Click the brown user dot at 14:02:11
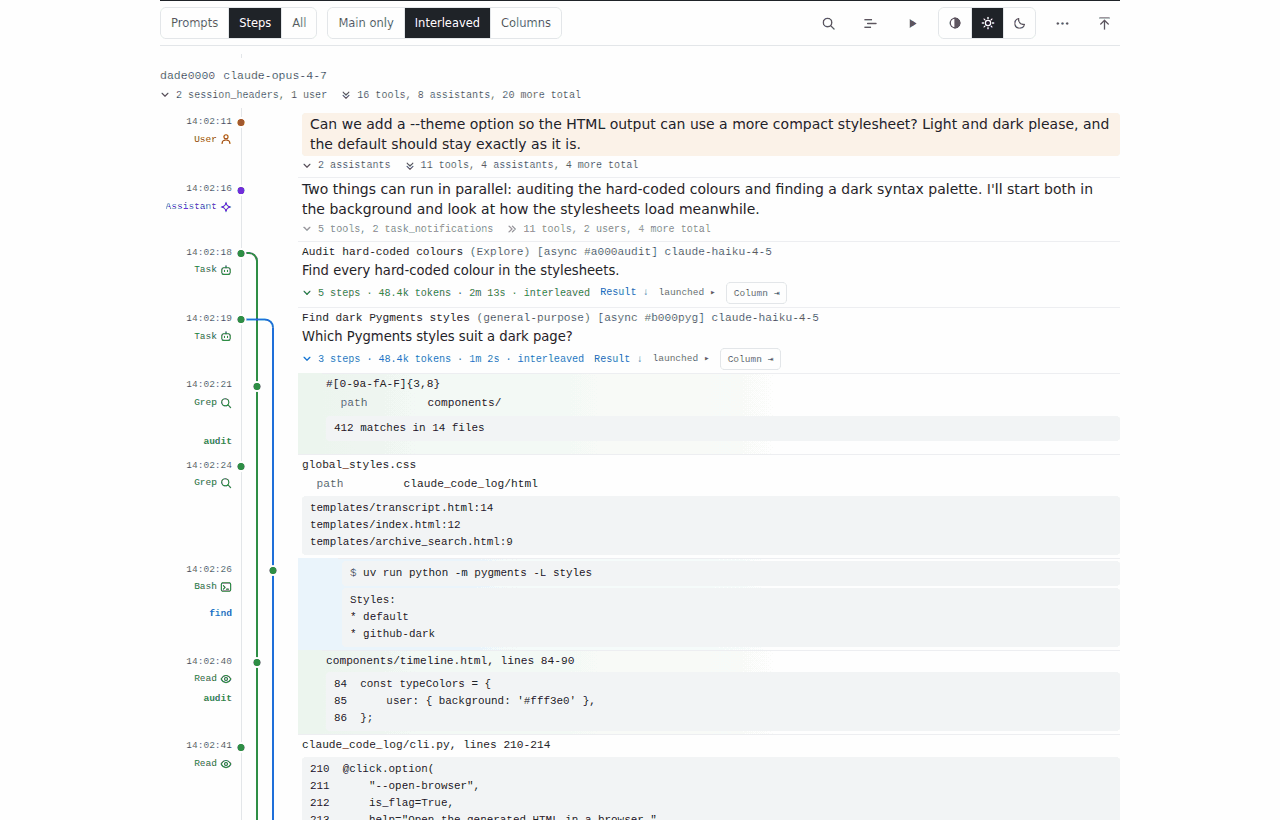1280x820 pixels. coord(241,122)
